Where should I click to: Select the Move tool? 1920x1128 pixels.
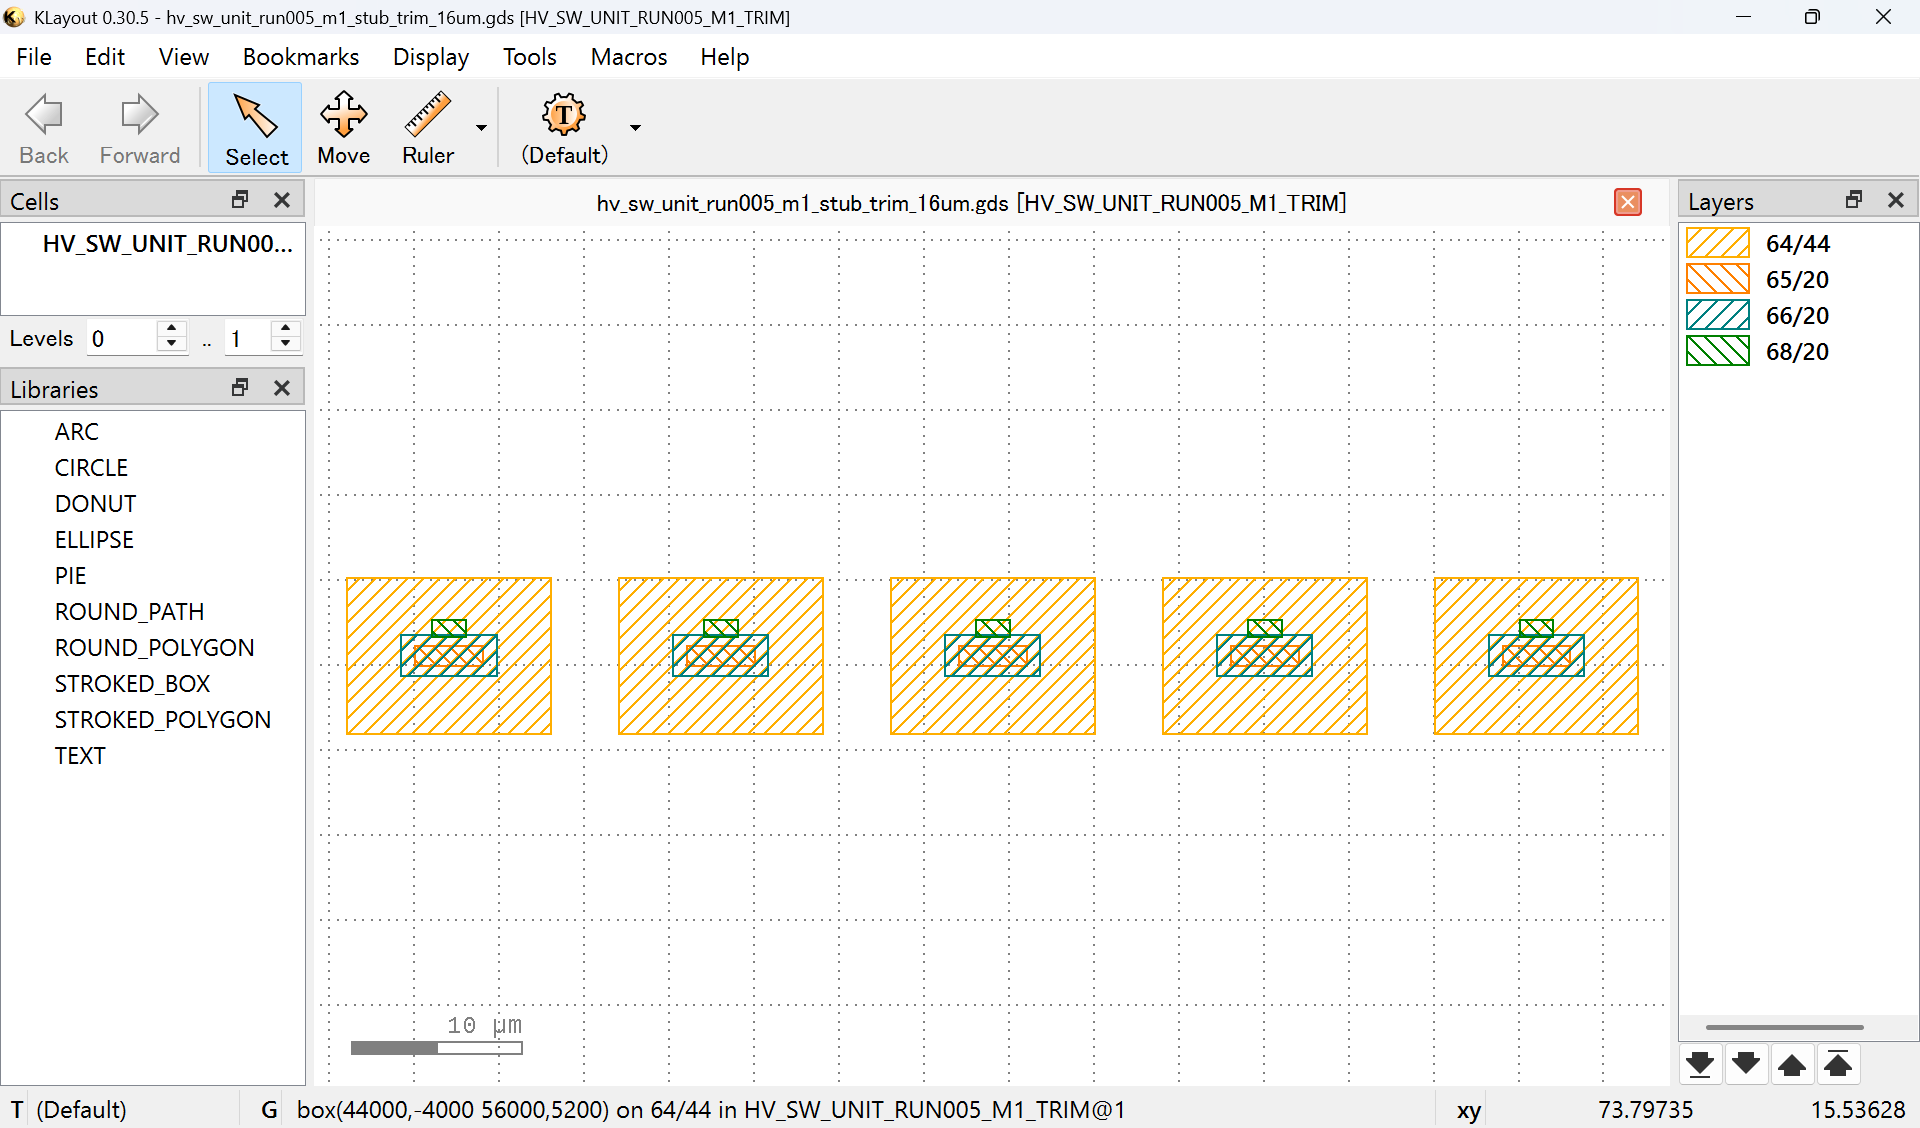(343, 128)
